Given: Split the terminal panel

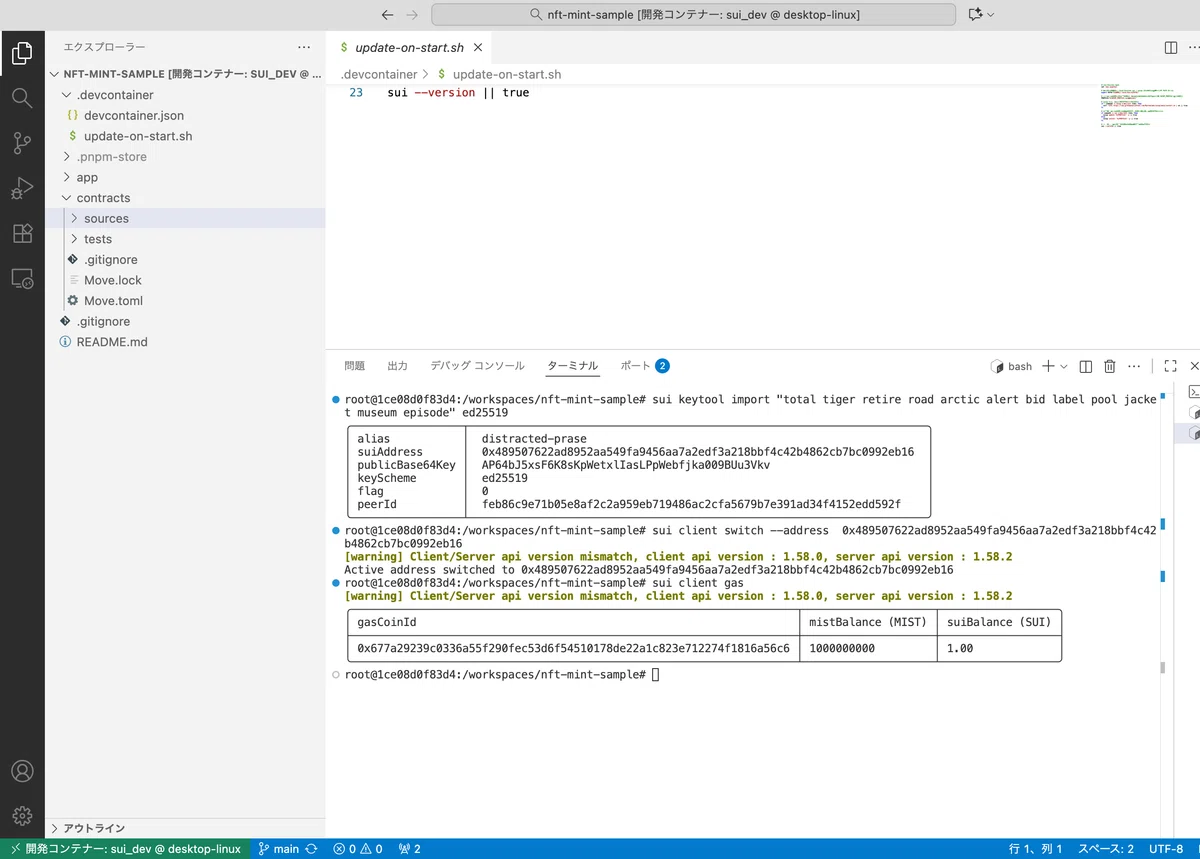Looking at the screenshot, I should (1085, 366).
